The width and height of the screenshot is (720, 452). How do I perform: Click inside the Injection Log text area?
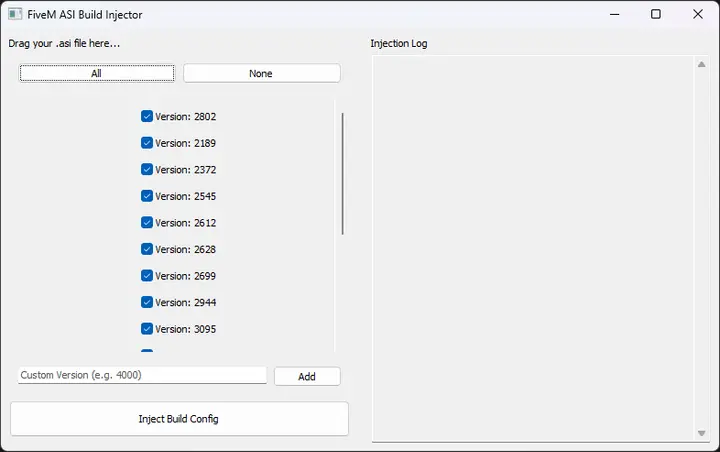tap(534, 249)
